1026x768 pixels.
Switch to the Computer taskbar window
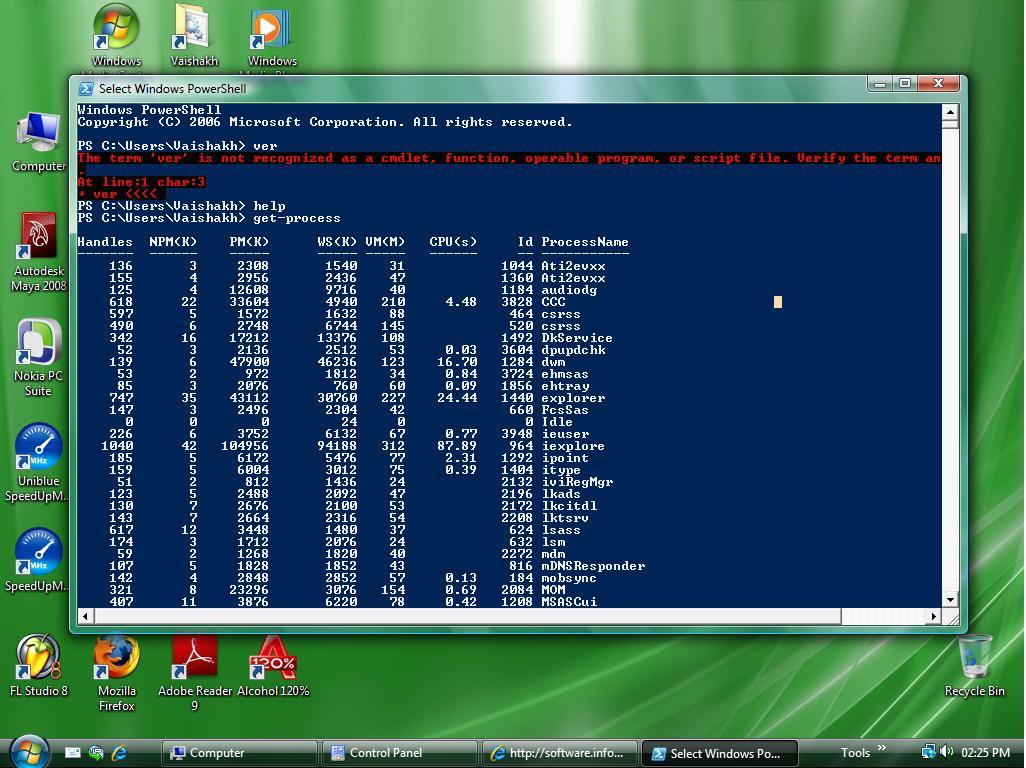pos(239,753)
